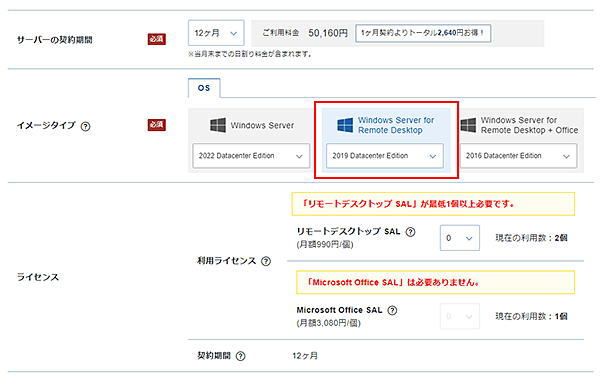
Task: Click the リモートデスクトップ SAL required warning message
Action: (433, 204)
